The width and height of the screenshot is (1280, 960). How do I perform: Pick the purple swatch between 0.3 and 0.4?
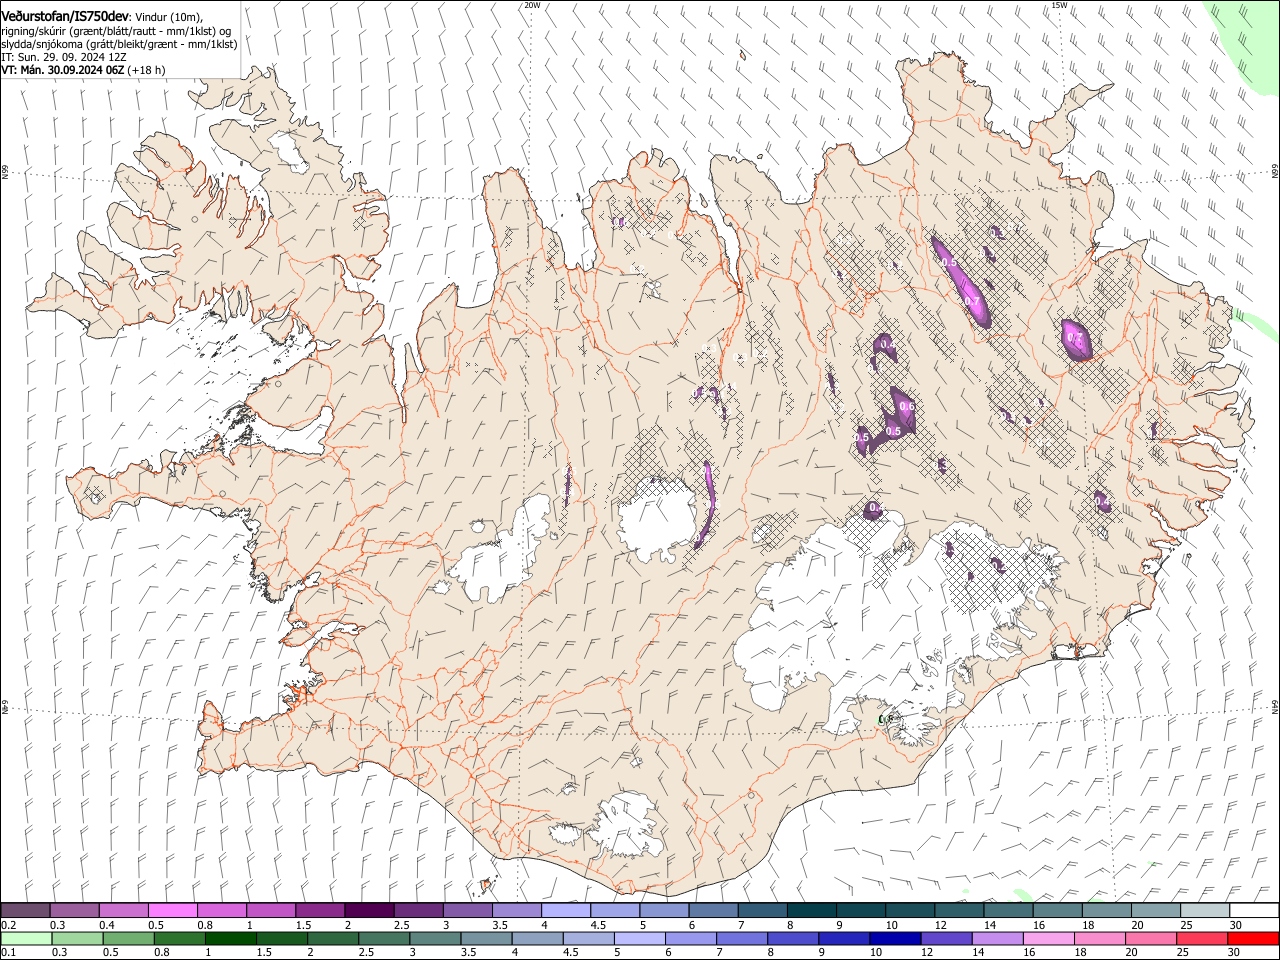(x=74, y=911)
